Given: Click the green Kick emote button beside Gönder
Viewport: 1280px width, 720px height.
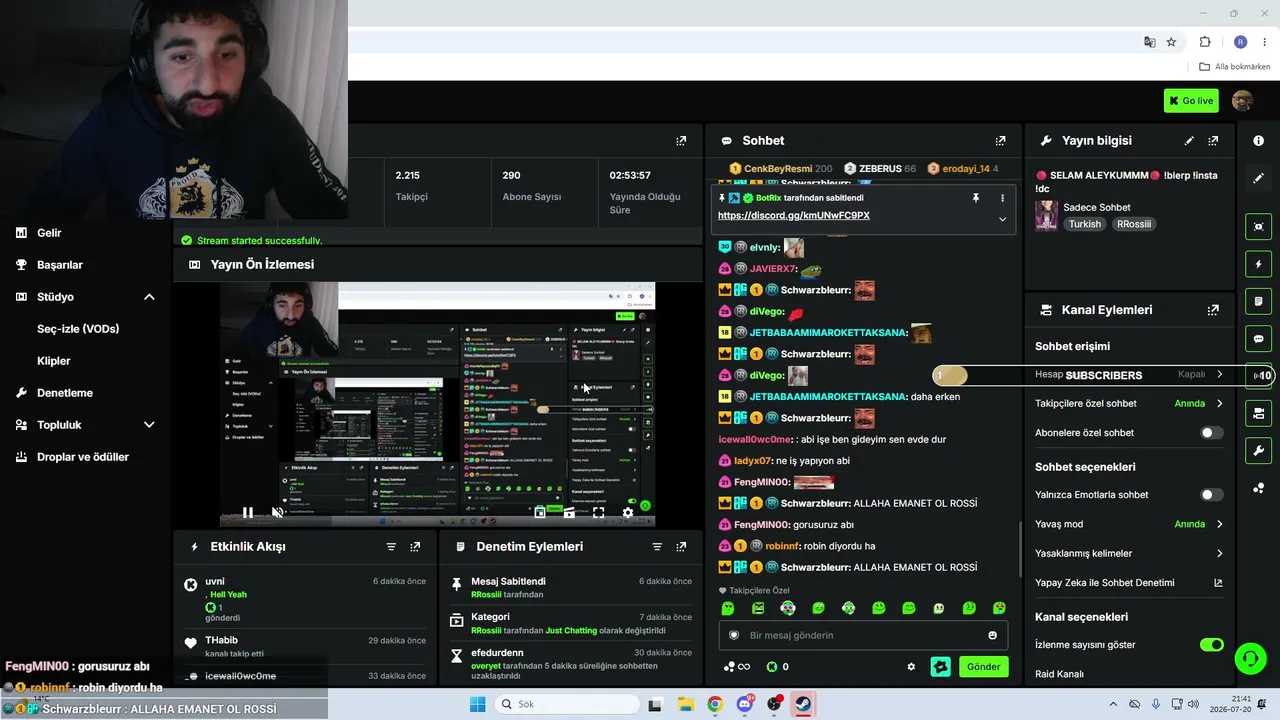Looking at the screenshot, I should [940, 667].
